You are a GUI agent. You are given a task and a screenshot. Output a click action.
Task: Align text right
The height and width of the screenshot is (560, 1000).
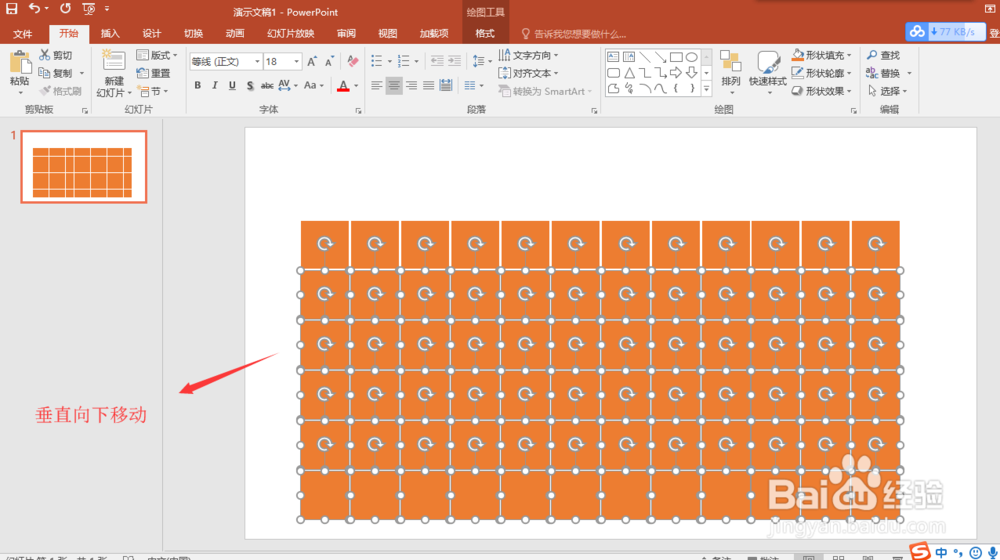[411, 85]
